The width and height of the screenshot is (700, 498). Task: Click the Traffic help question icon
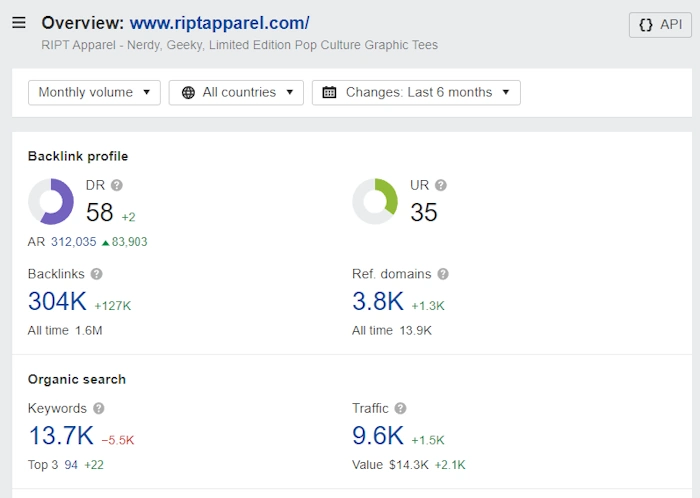tap(400, 408)
